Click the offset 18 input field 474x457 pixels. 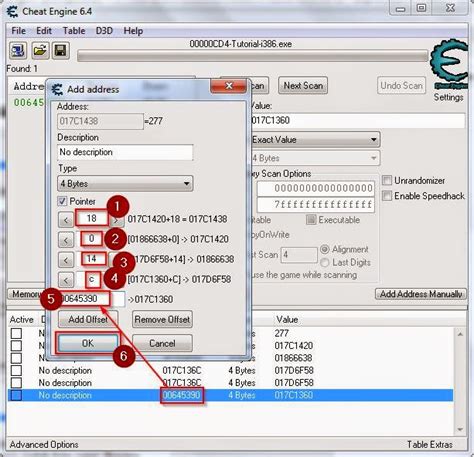92,218
